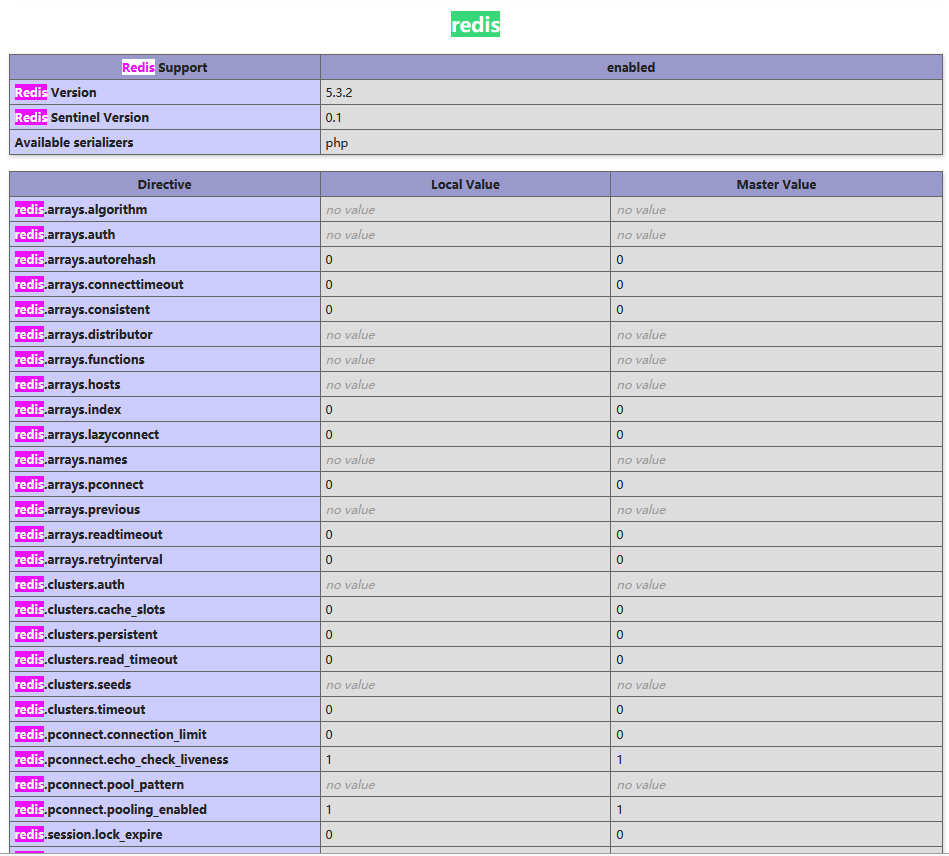Select redis.pconnect.echo_check_liveness directive
The width and height of the screenshot is (949, 856).
[x=122, y=760]
